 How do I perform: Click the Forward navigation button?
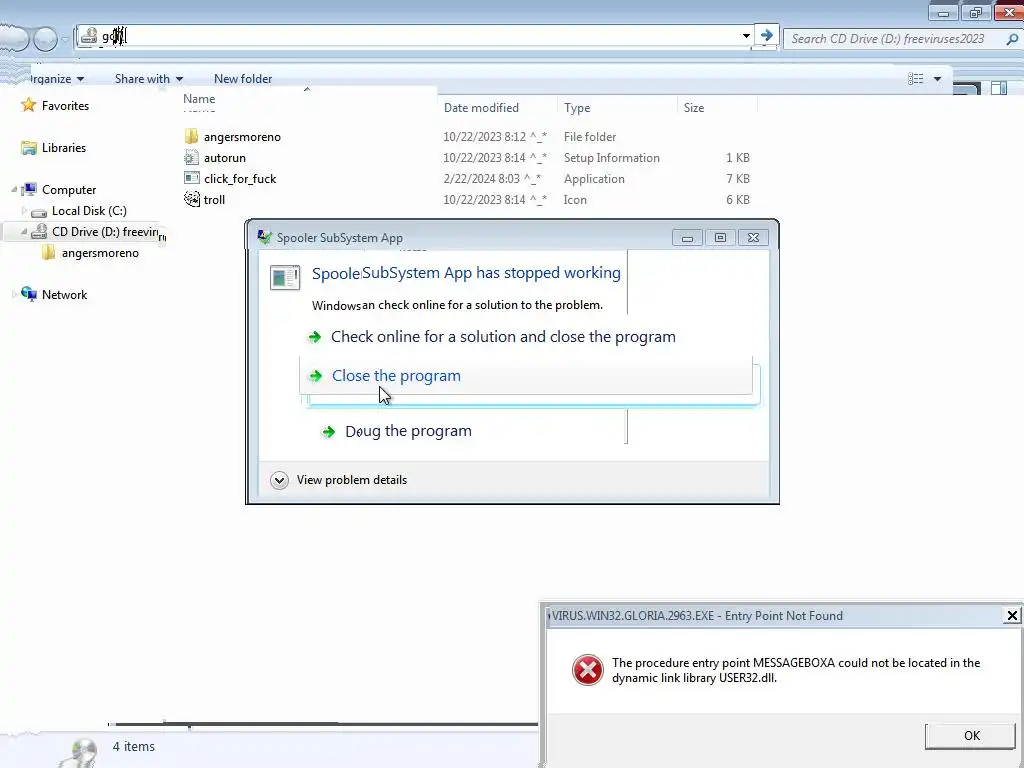click(45, 39)
